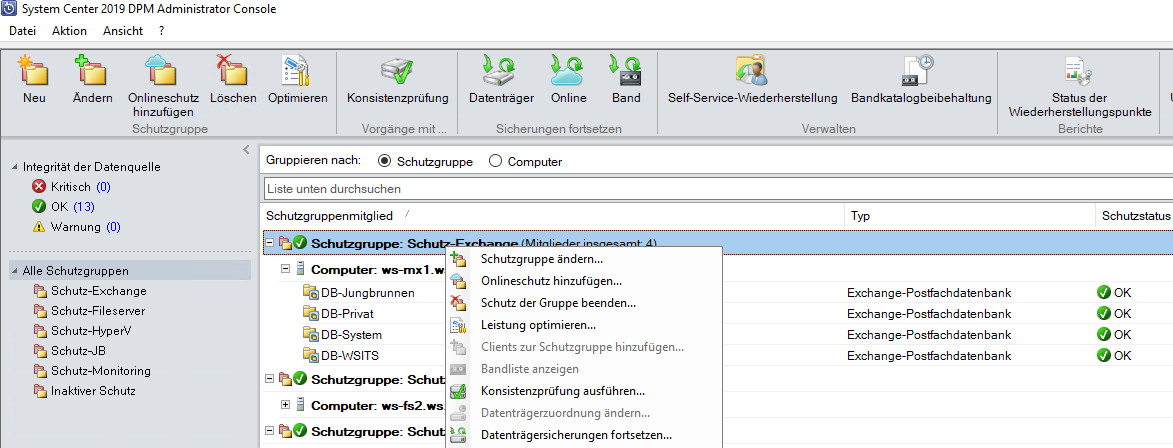Image resolution: width=1173 pixels, height=448 pixels.
Task: Select the Computer grouping radio button
Action: coord(495,161)
